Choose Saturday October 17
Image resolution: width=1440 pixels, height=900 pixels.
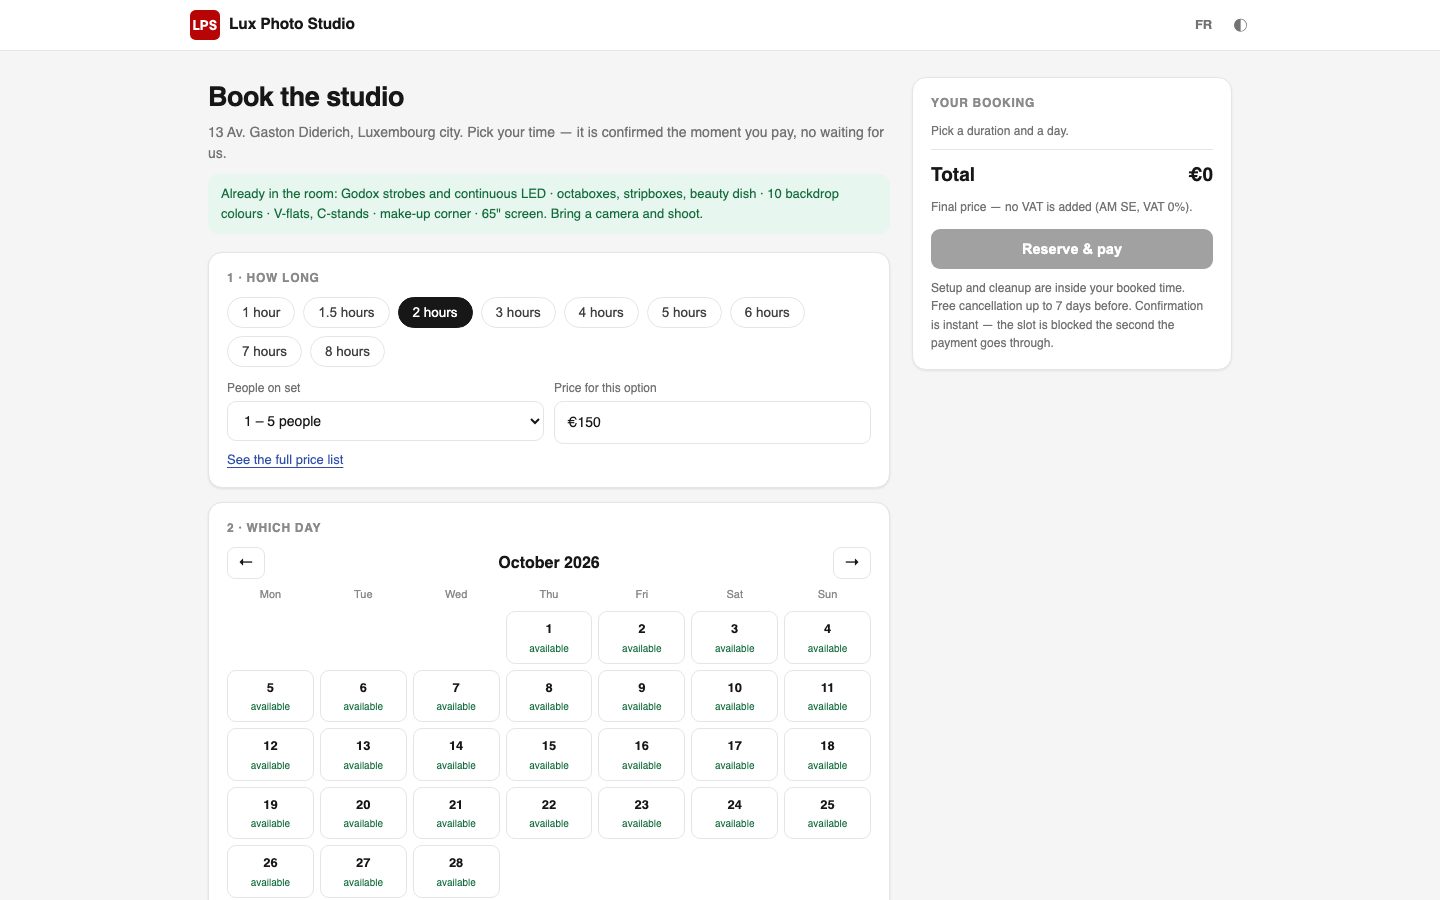(735, 754)
